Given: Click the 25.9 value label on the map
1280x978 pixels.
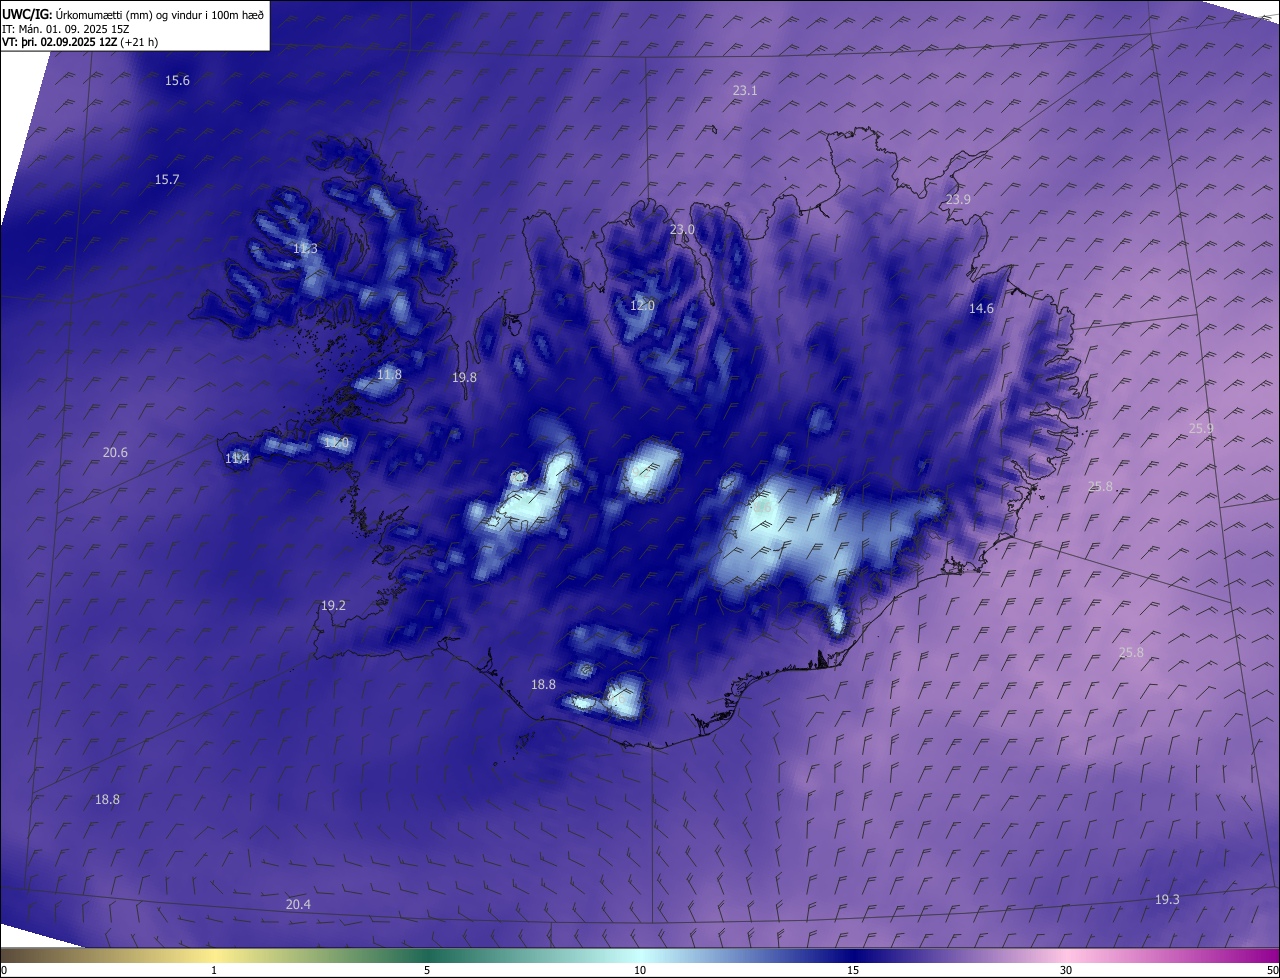Looking at the screenshot, I should [1201, 428].
